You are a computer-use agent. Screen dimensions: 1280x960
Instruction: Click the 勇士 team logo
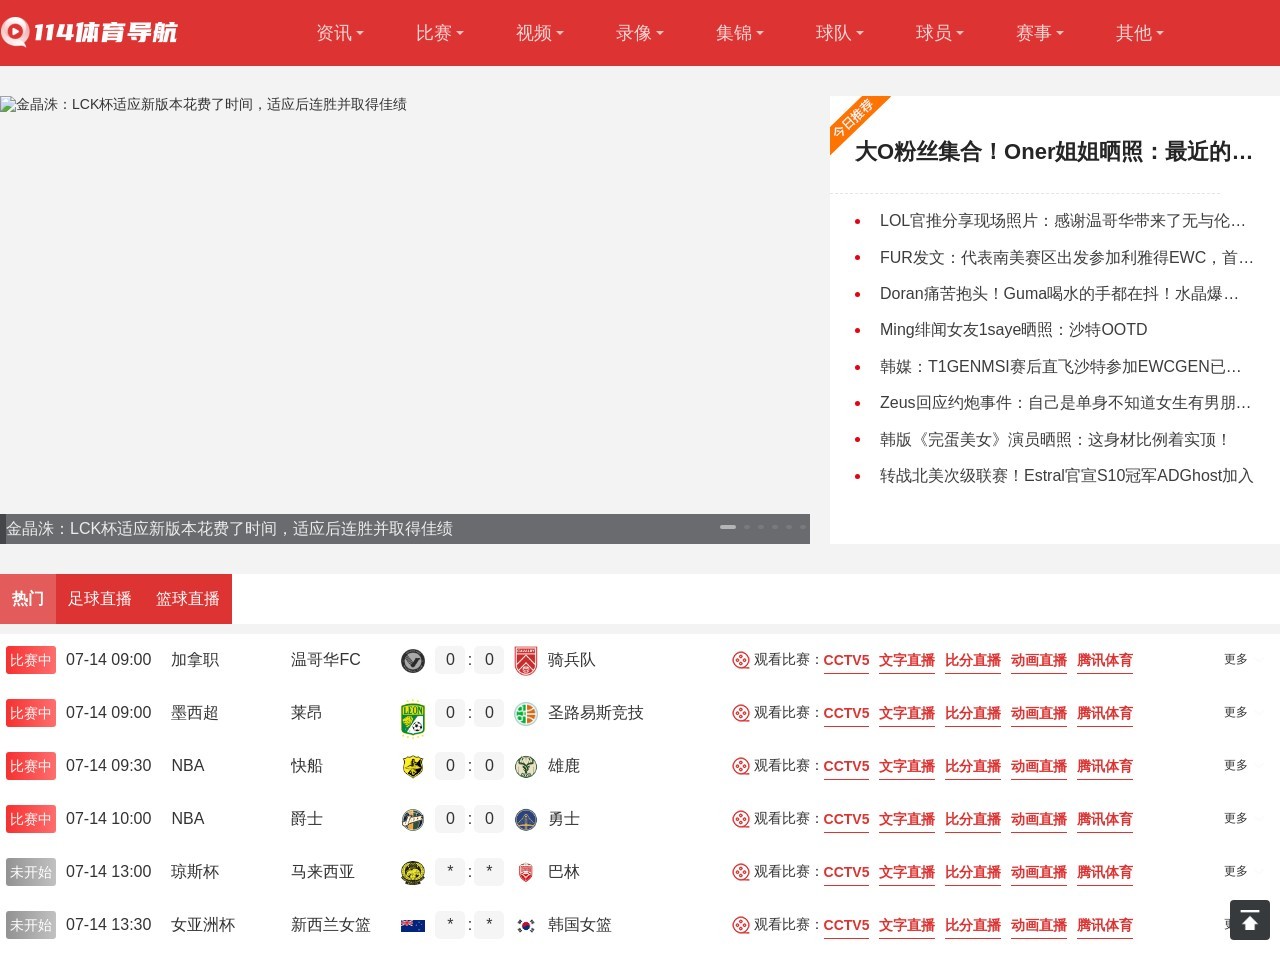coord(525,819)
